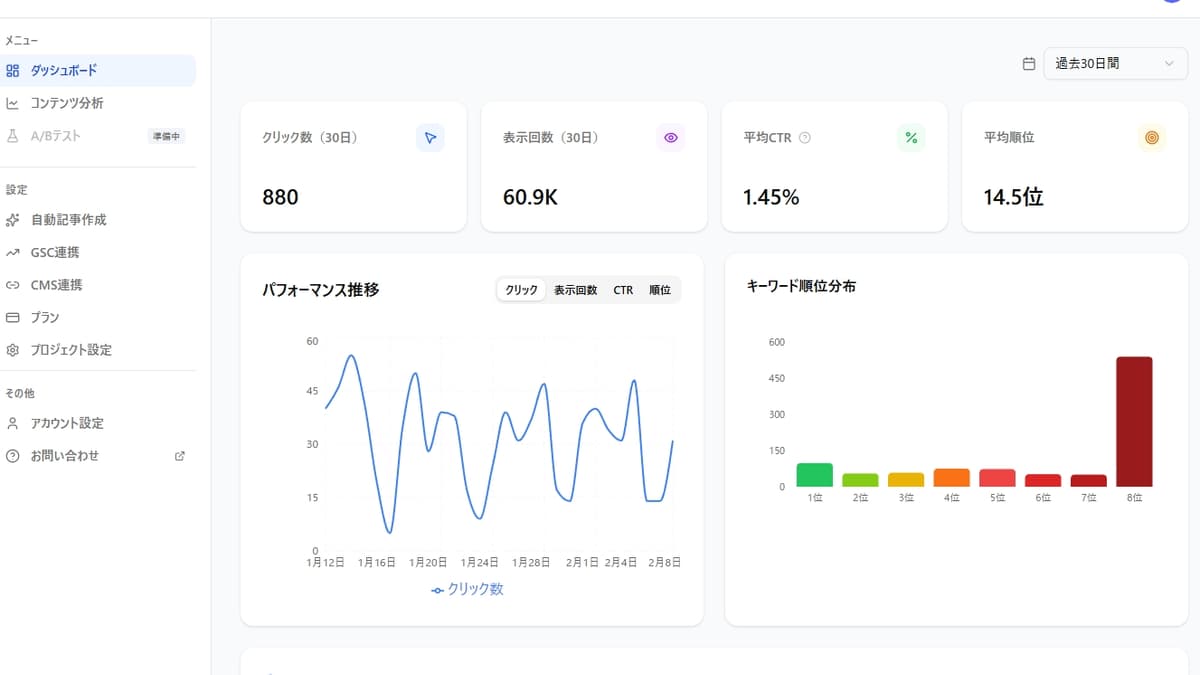
Task: Click the external link icon beside お問い合わせ
Action: pyautogui.click(x=180, y=456)
